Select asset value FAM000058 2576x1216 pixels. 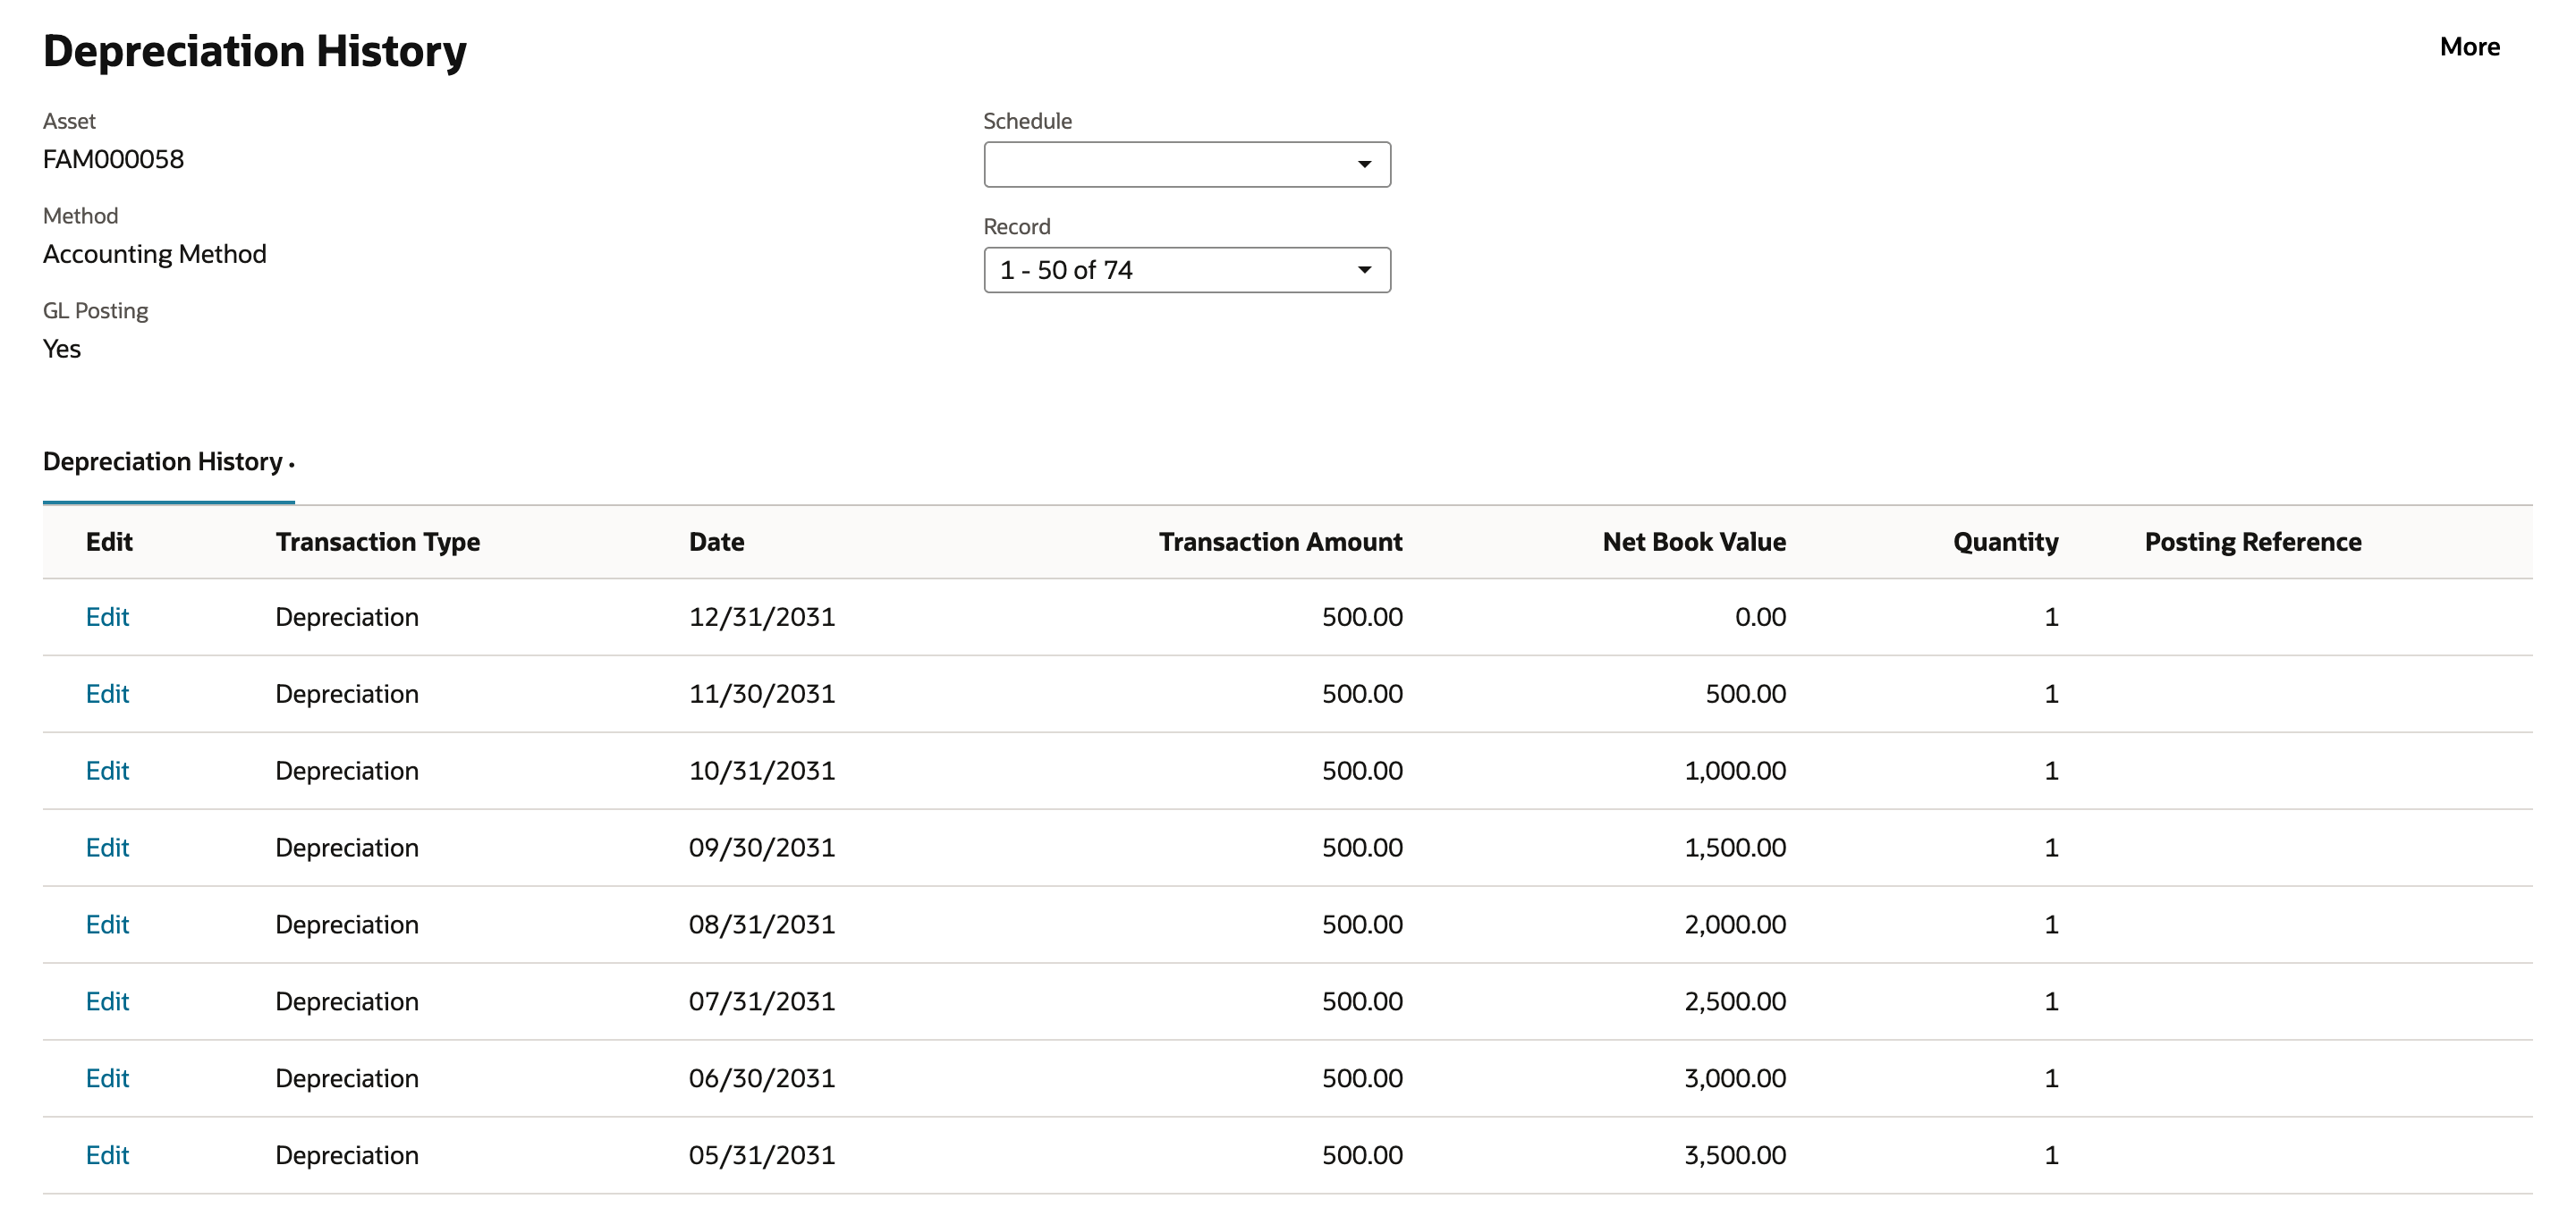click(113, 160)
